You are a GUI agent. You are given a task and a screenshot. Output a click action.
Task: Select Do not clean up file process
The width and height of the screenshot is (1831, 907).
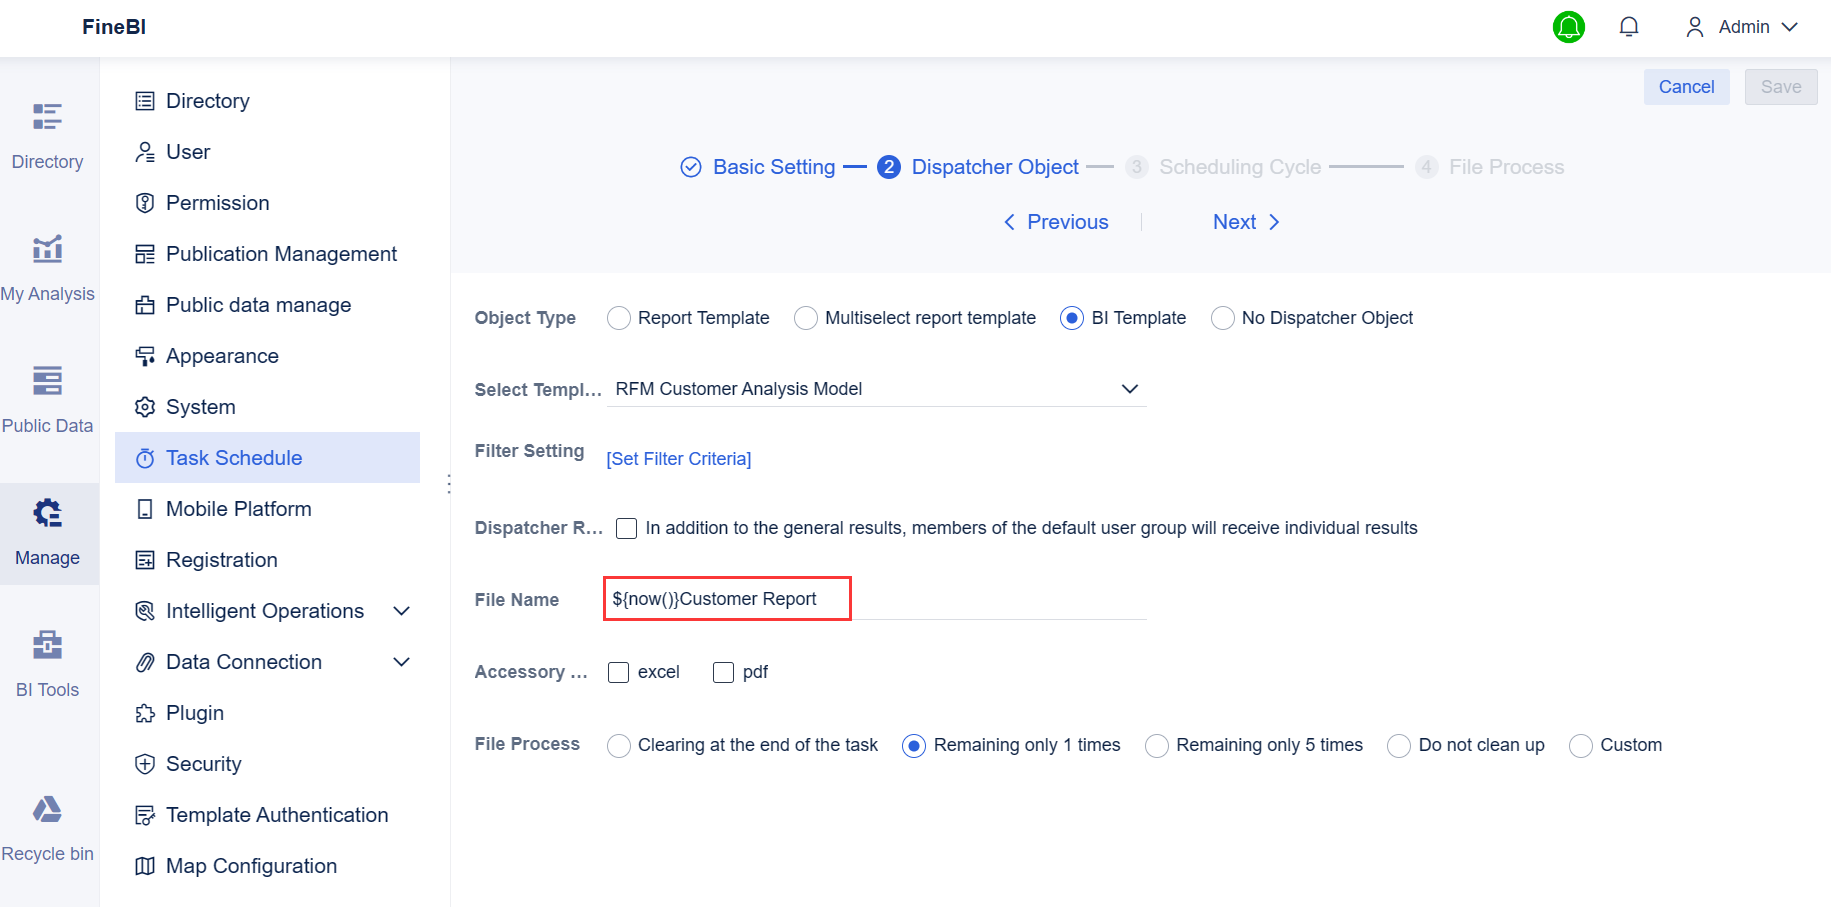tap(1398, 745)
